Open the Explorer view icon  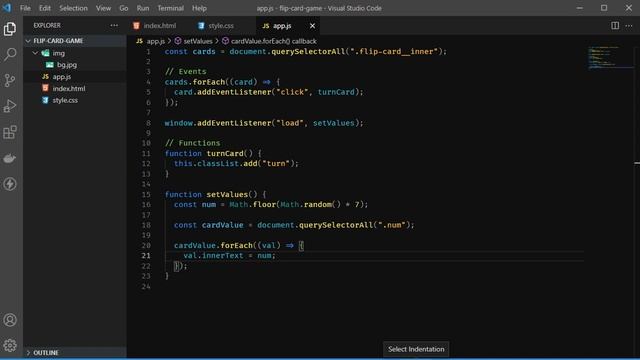pos(10,29)
